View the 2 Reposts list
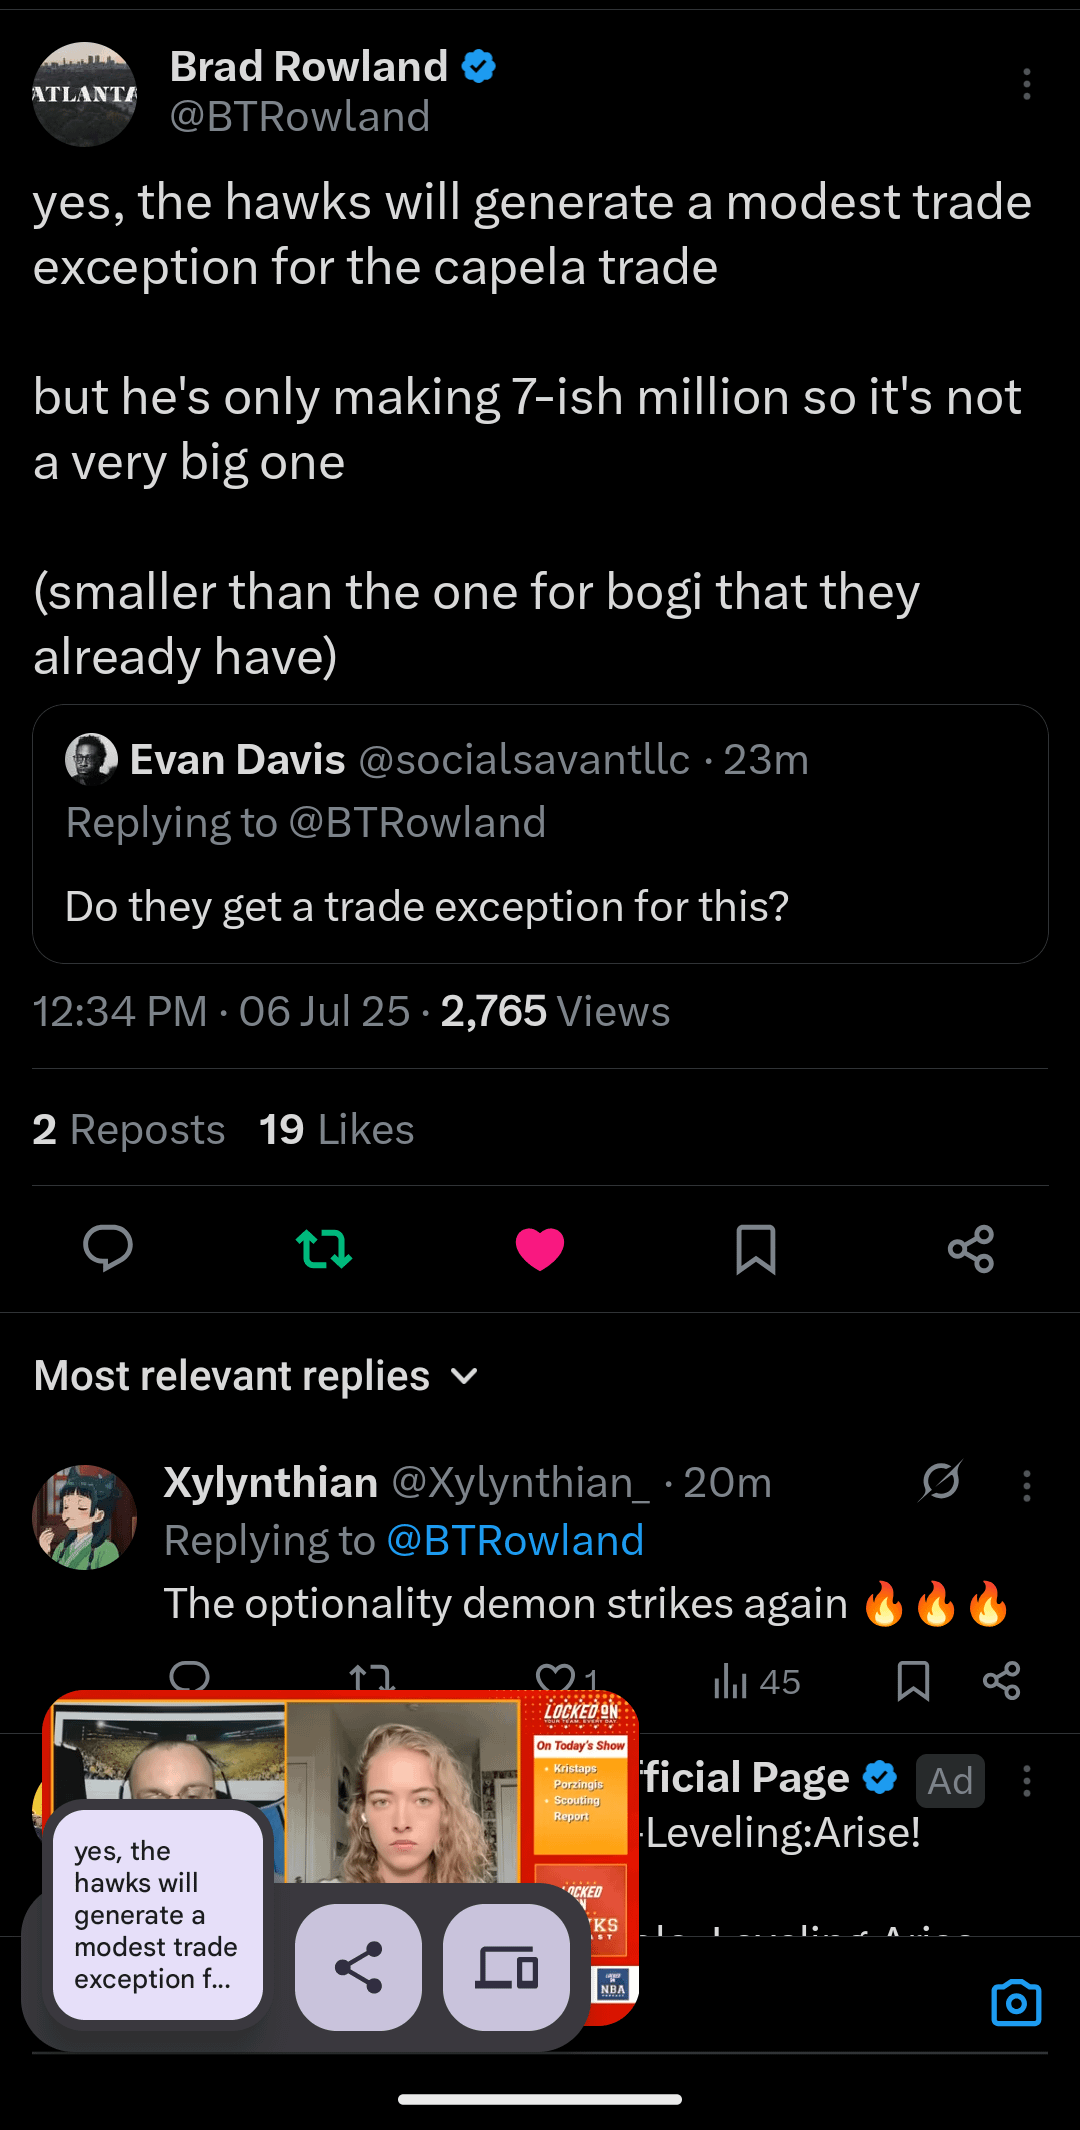This screenshot has width=1080, height=2130. [129, 1130]
